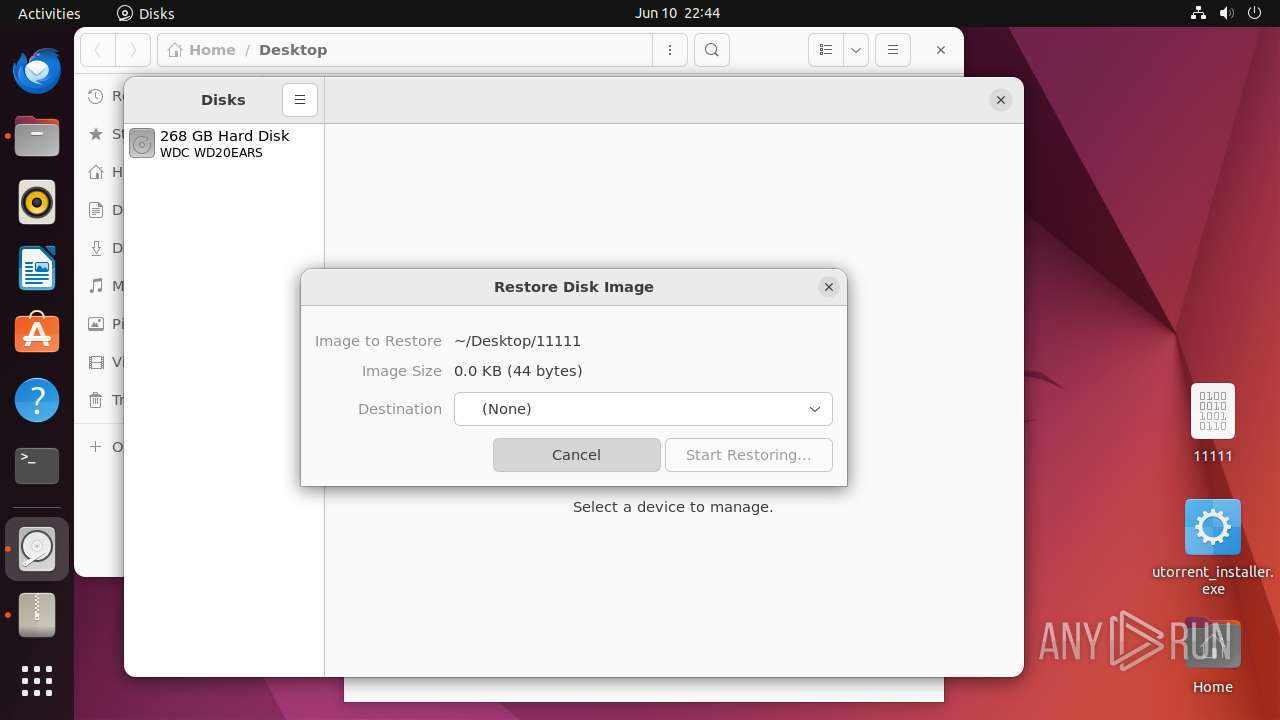Open Starred in Files sidebar
The height and width of the screenshot is (720, 1280).
pyautogui.click(x=104, y=134)
